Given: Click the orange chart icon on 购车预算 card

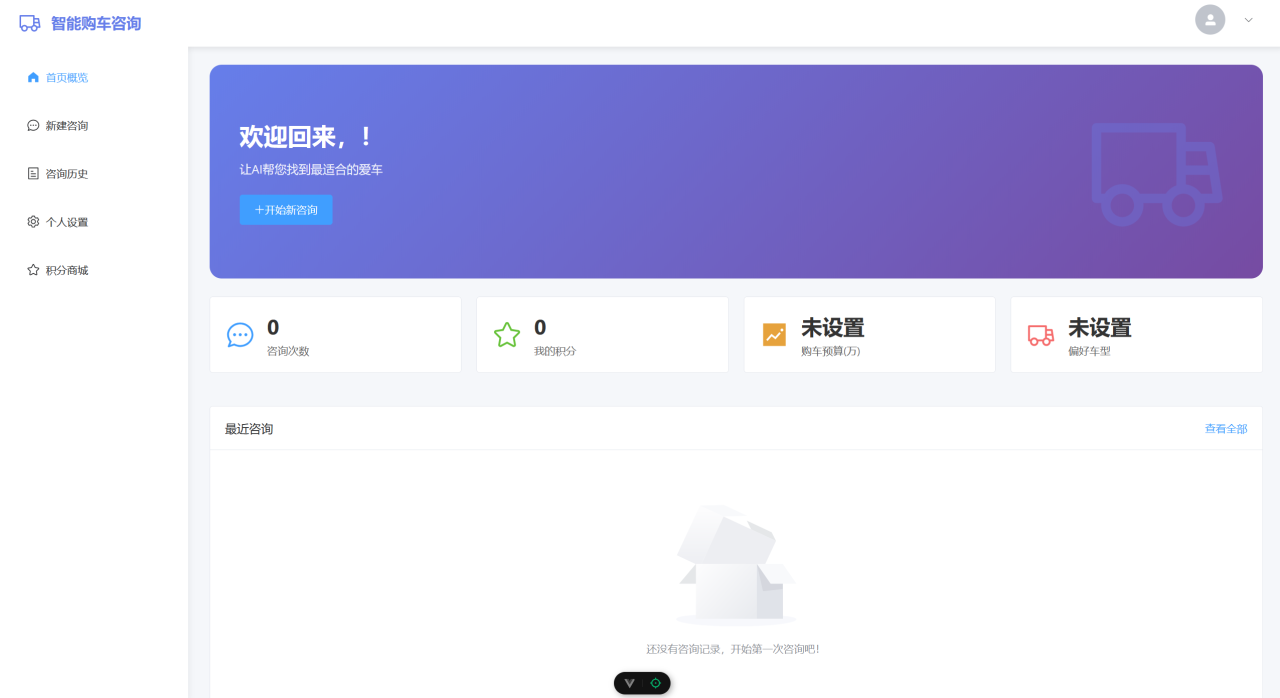Looking at the screenshot, I should (774, 335).
